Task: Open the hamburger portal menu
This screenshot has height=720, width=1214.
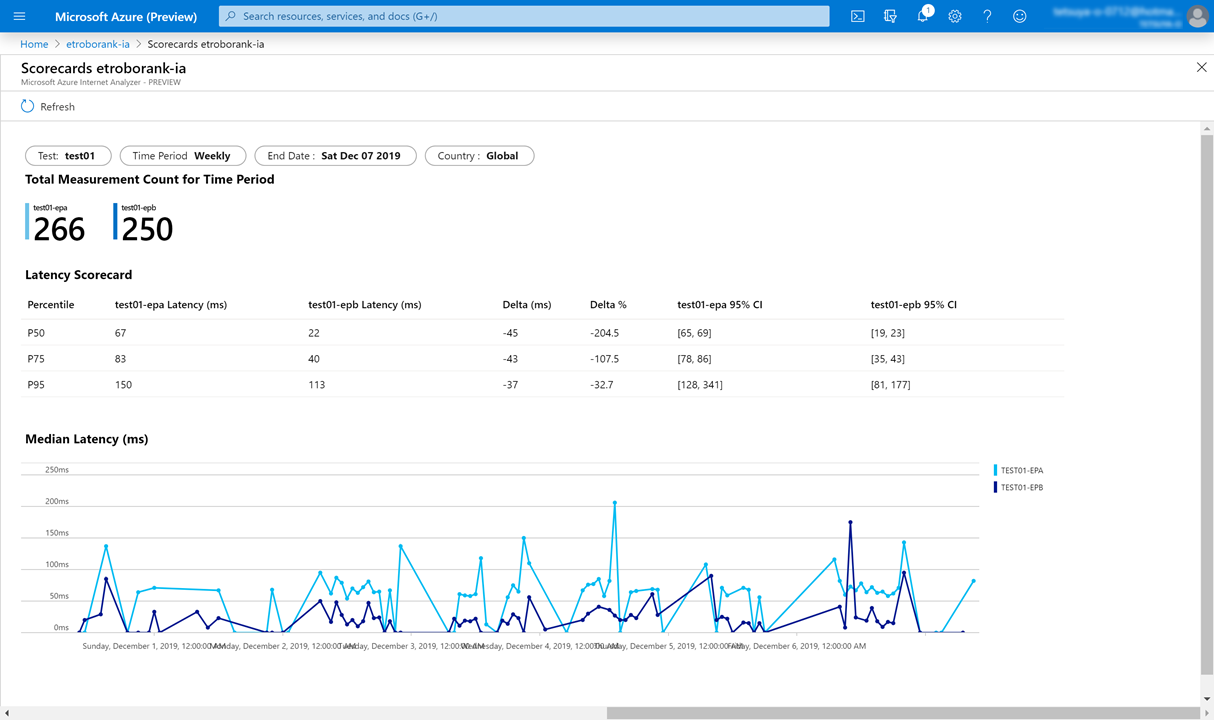Action: pos(19,16)
